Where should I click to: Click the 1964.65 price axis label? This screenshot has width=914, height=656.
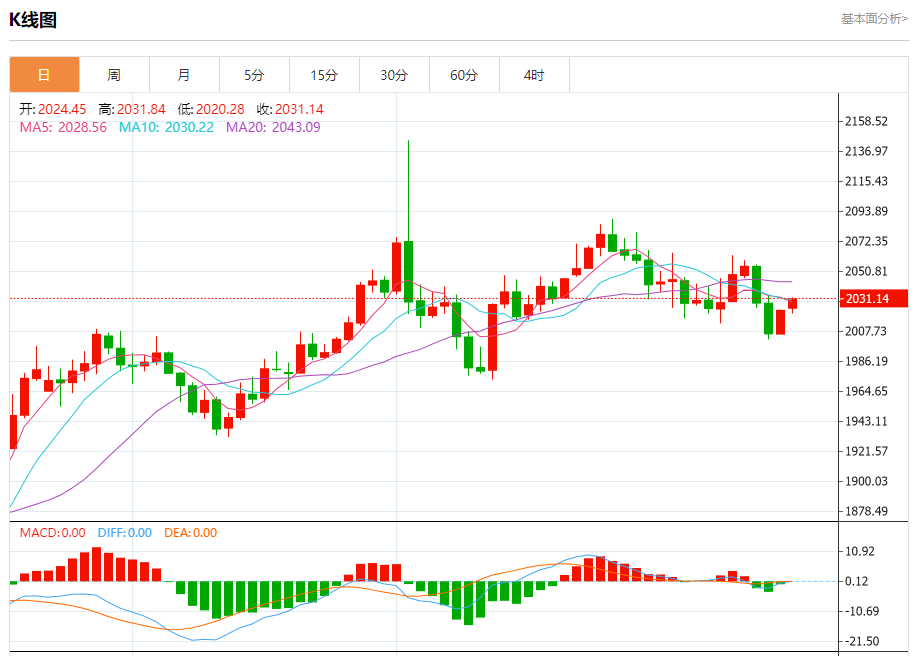[866, 391]
